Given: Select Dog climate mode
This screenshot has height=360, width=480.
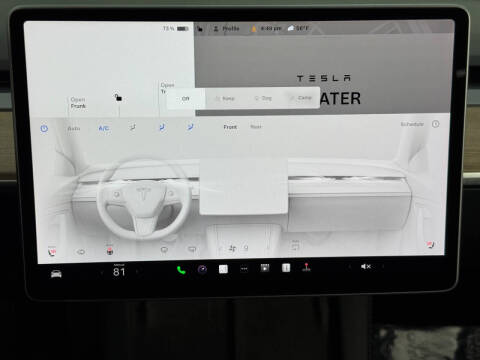Looking at the screenshot, I should point(263,98).
